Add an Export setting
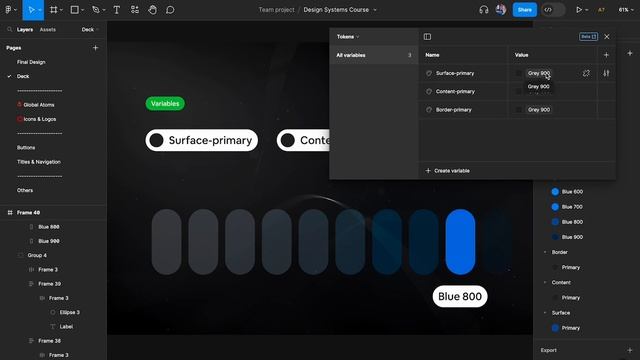Screen dimensions: 640x360 click(630, 350)
